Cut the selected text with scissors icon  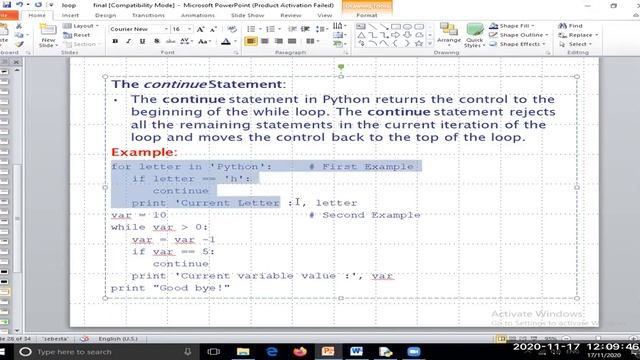pyautogui.click(x=19, y=26)
